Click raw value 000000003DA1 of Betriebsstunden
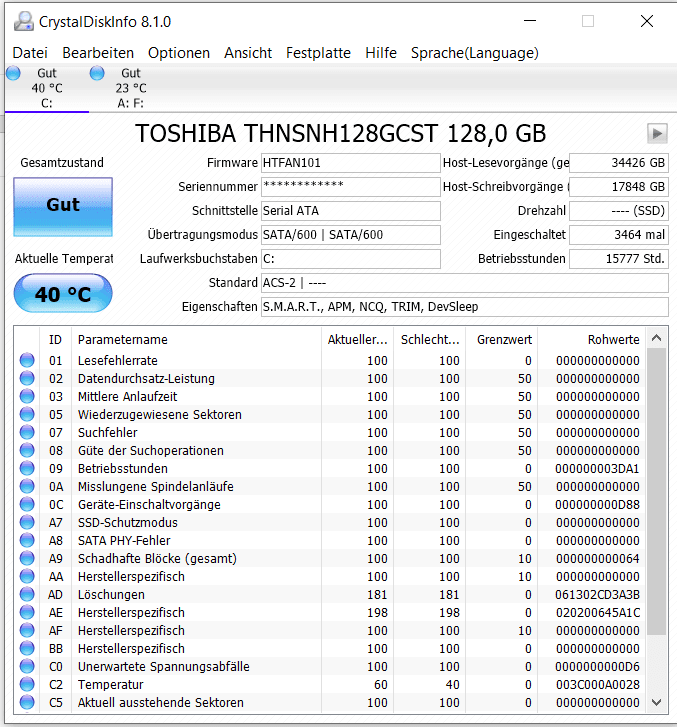 click(x=597, y=468)
